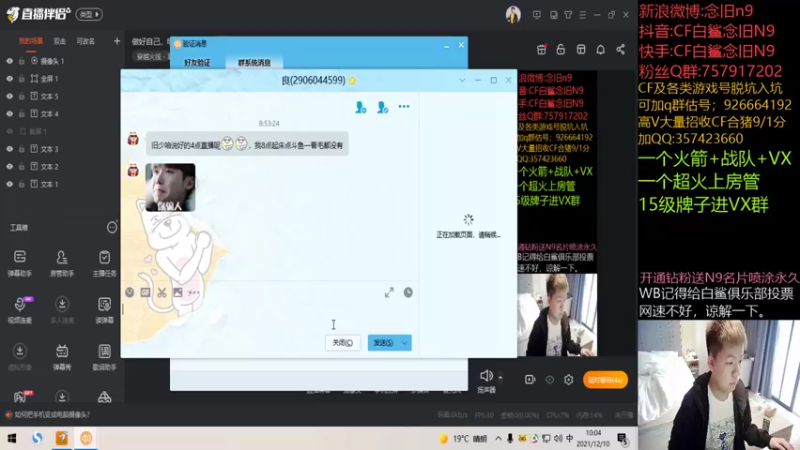
Task: Click the chat message input area
Action: pos(269,316)
